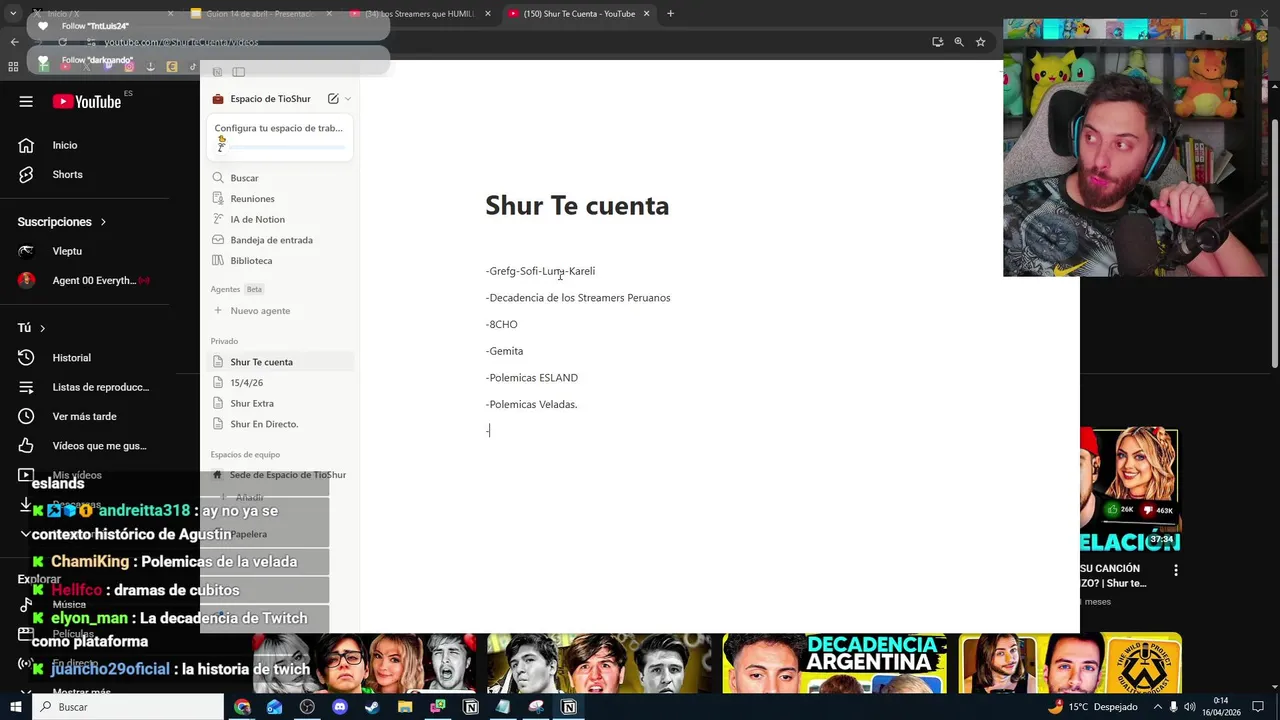
Task: Open Biblioteca in Notion sidebar
Action: (251, 261)
